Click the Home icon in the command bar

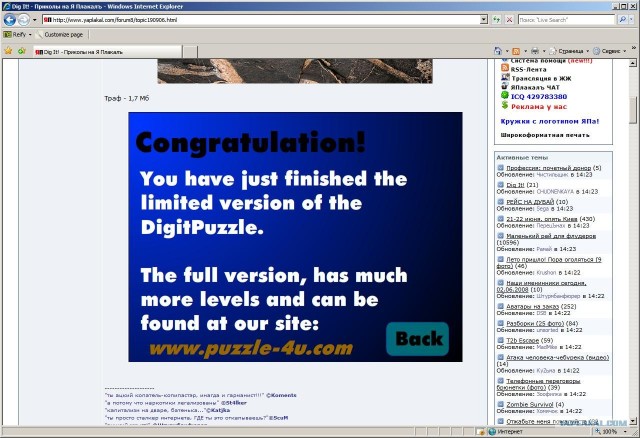click(498, 51)
